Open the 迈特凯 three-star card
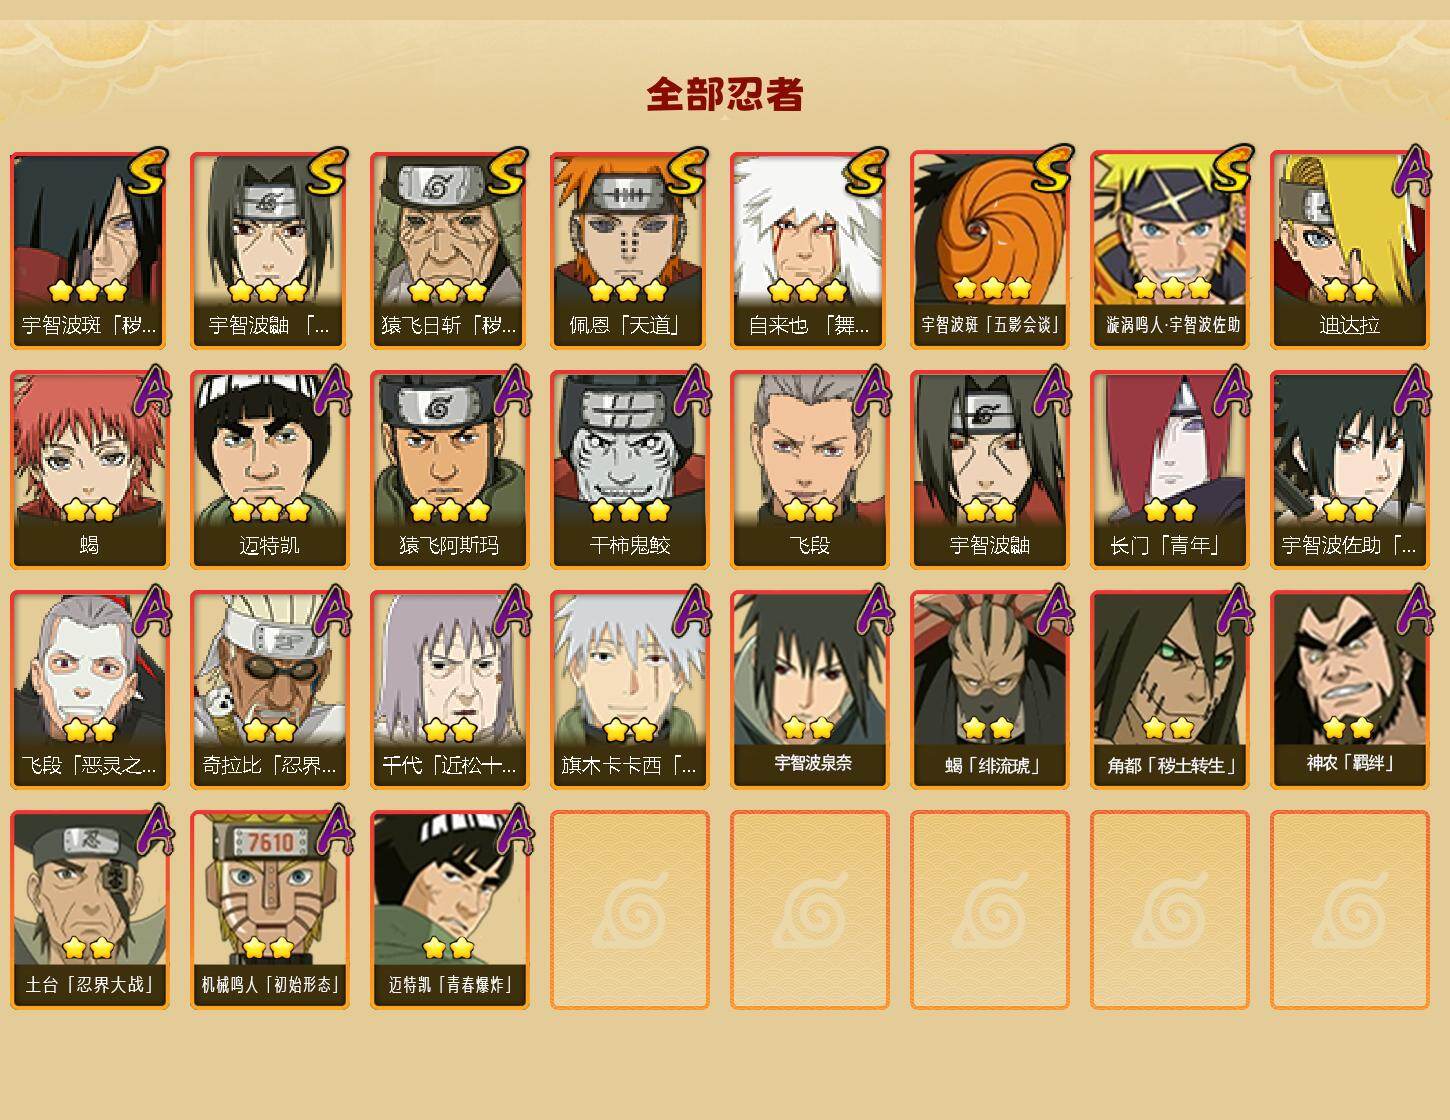1450x1120 pixels. 269,470
